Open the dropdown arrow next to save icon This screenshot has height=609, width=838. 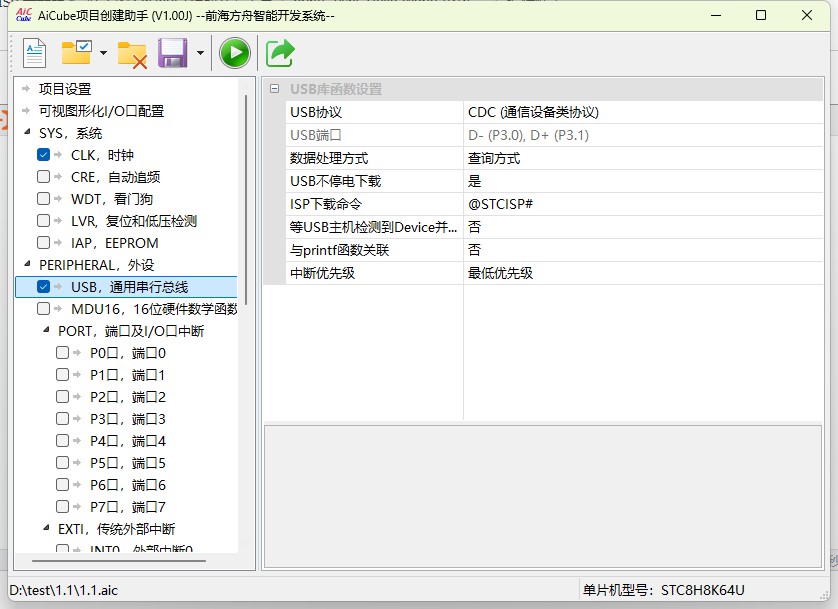(200, 54)
